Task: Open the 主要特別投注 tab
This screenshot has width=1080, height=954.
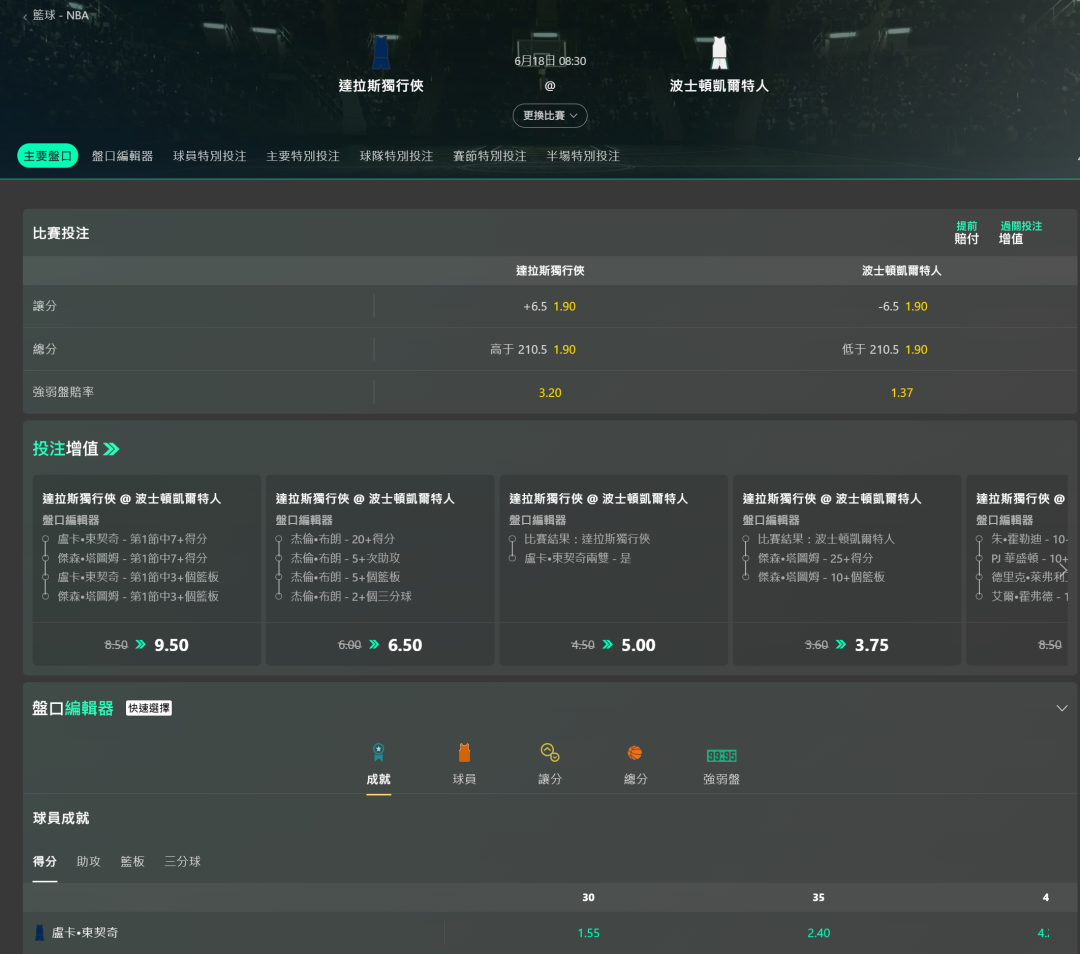Action: coord(303,156)
